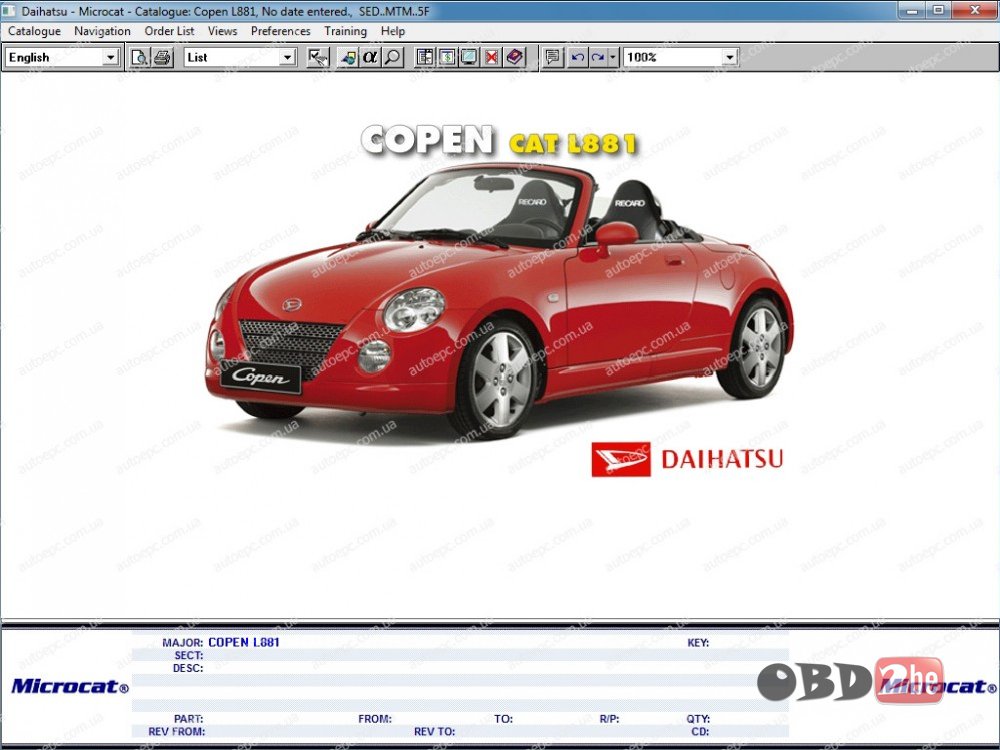Click the alpha text search icon
Image resolution: width=1000 pixels, height=750 pixels.
(370, 57)
